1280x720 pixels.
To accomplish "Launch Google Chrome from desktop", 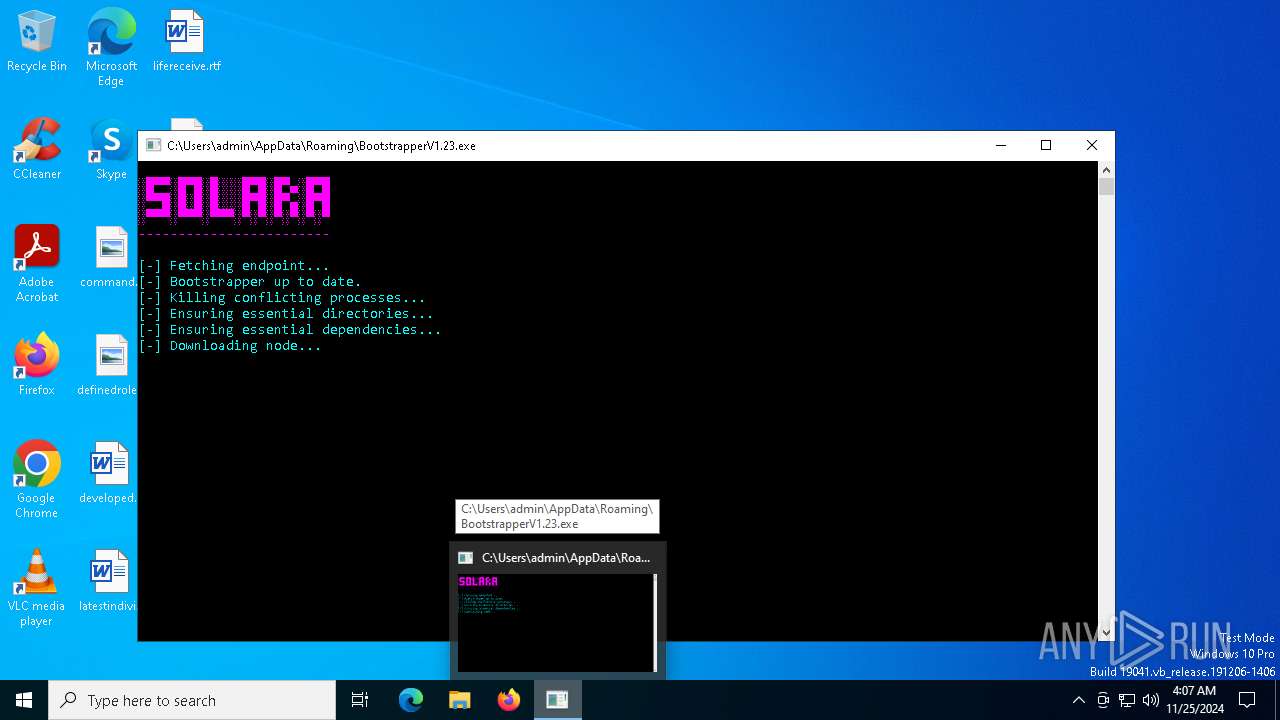I will pos(37,480).
